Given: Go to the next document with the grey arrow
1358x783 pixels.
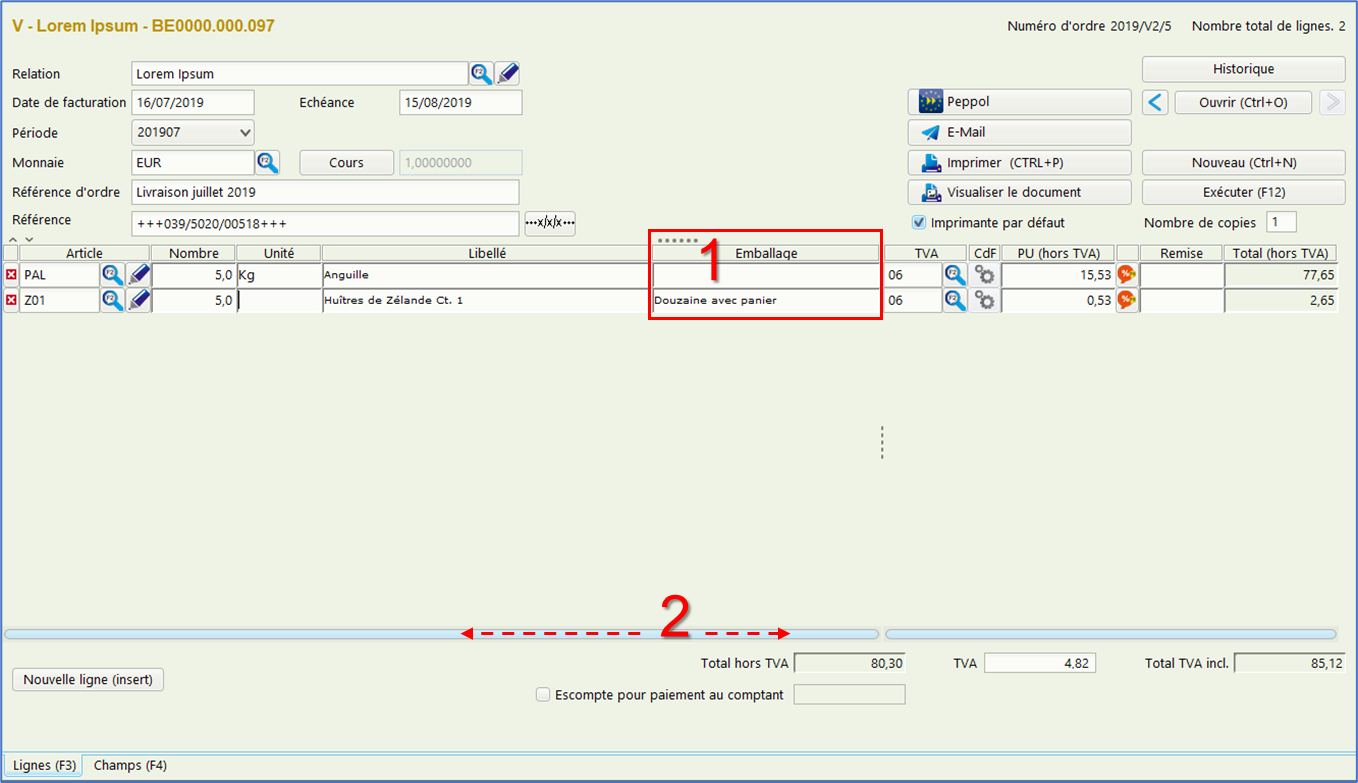Looking at the screenshot, I should coord(1332,102).
